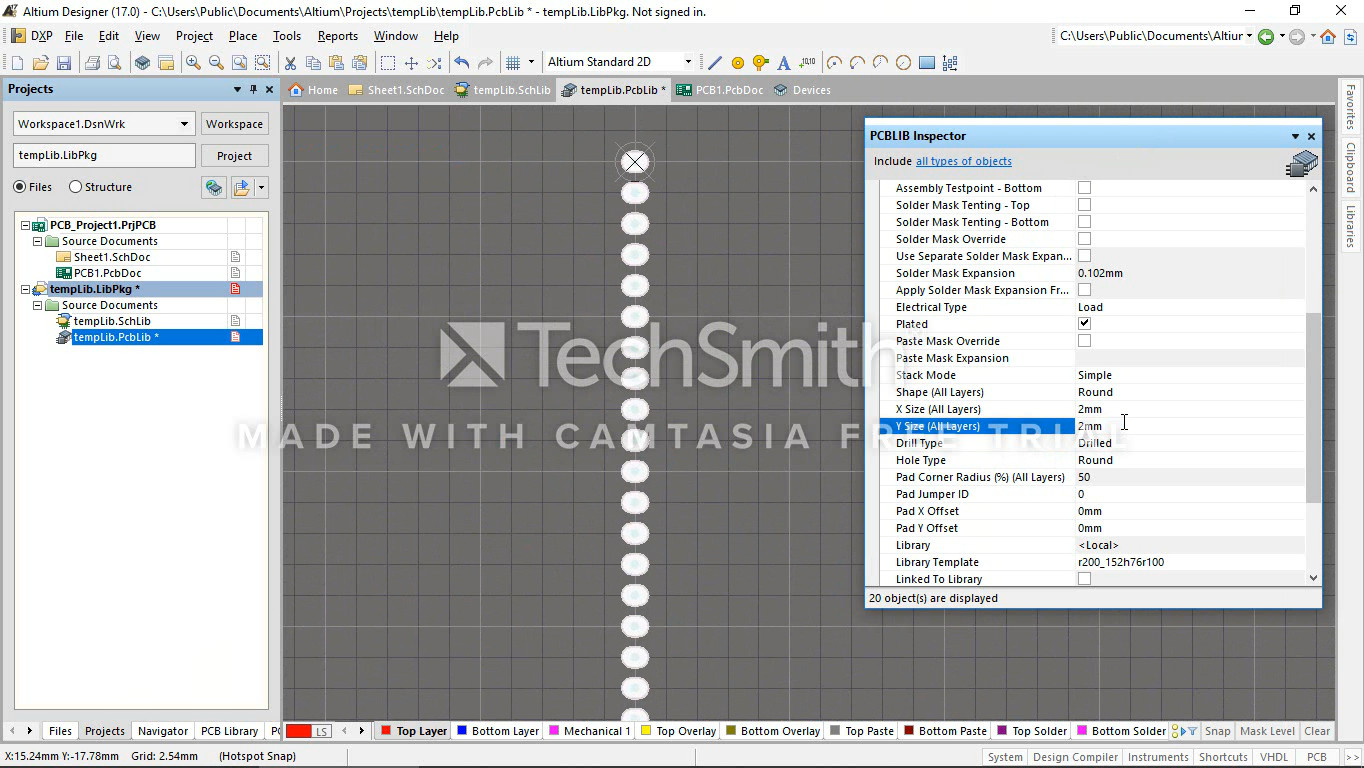Viewport: 1364px width, 768px height.
Task: Open the Reports menu
Action: coord(337,36)
